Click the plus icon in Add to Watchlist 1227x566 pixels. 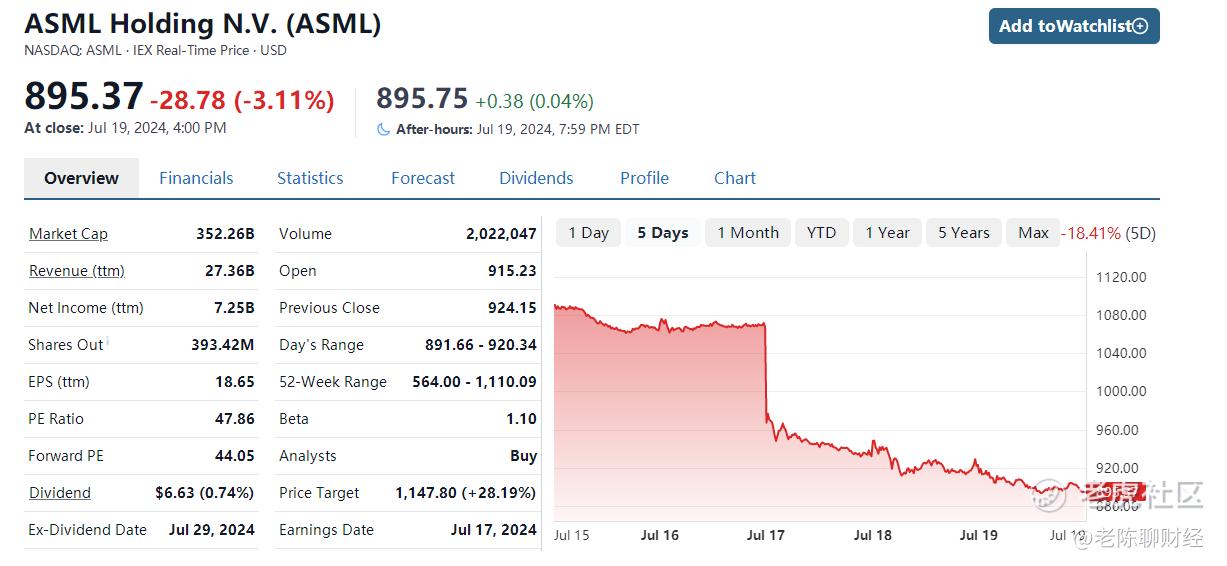1140,26
